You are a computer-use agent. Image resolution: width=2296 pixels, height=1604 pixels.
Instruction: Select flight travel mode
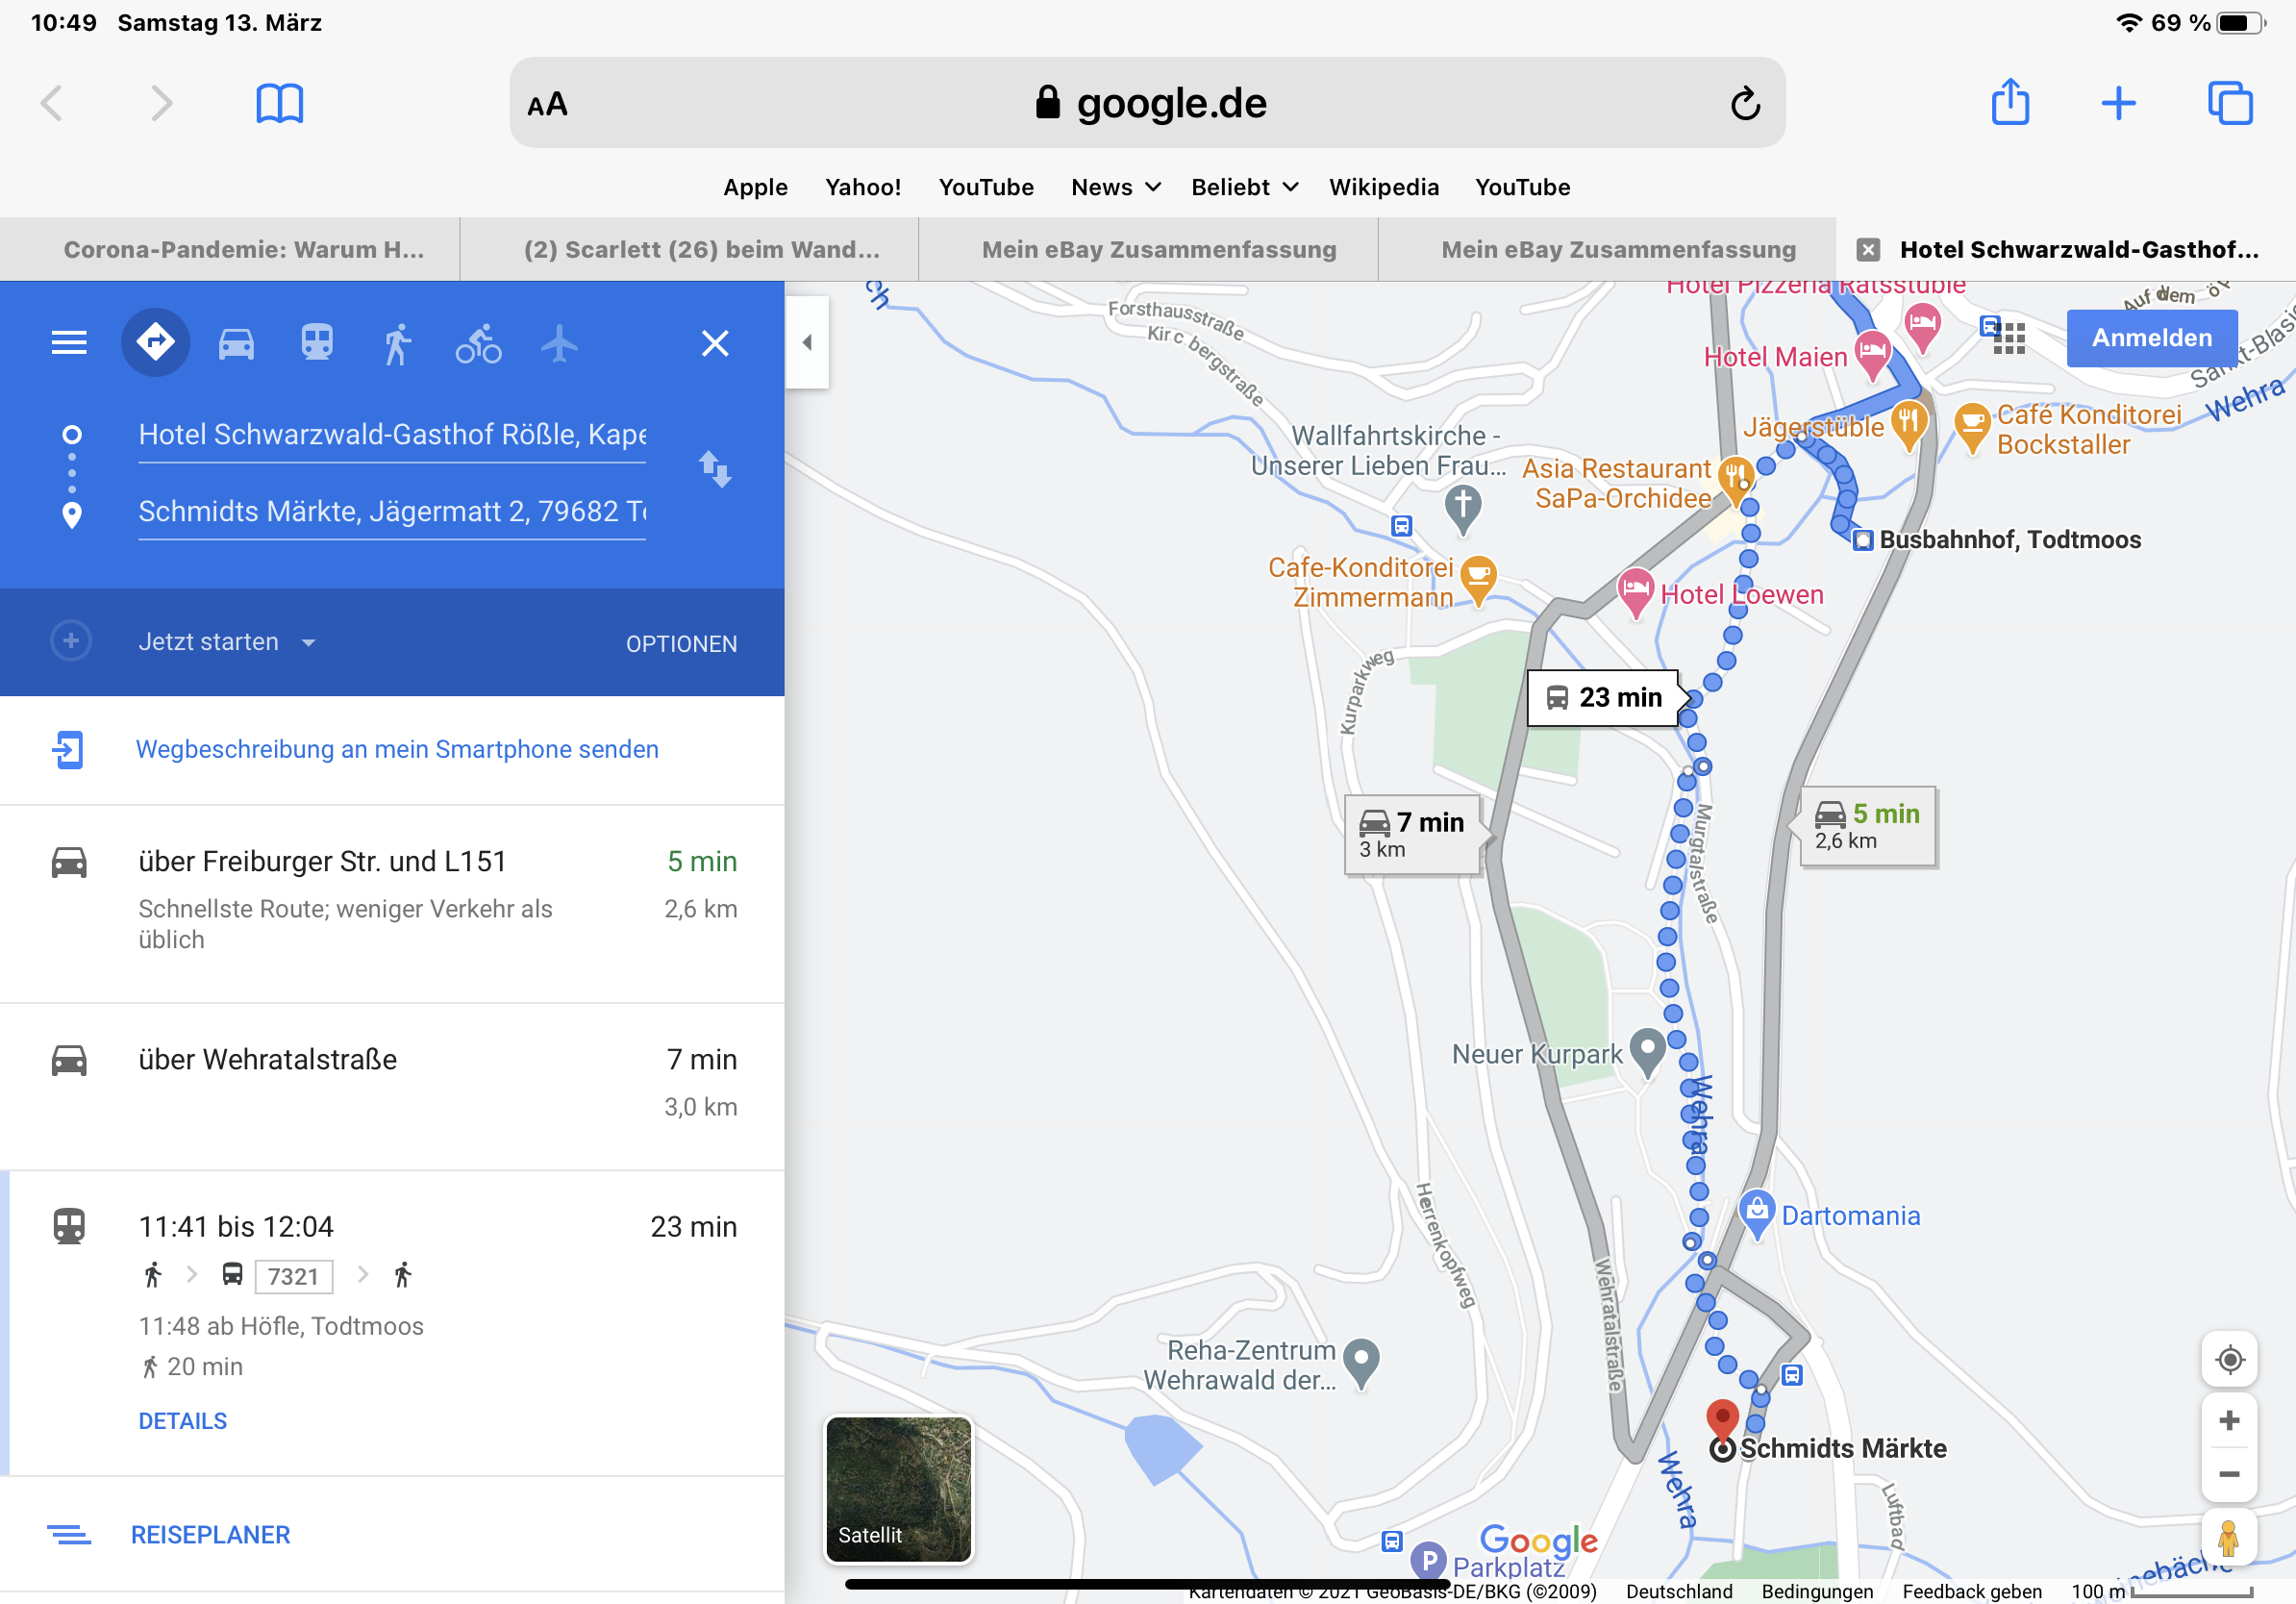pos(559,343)
